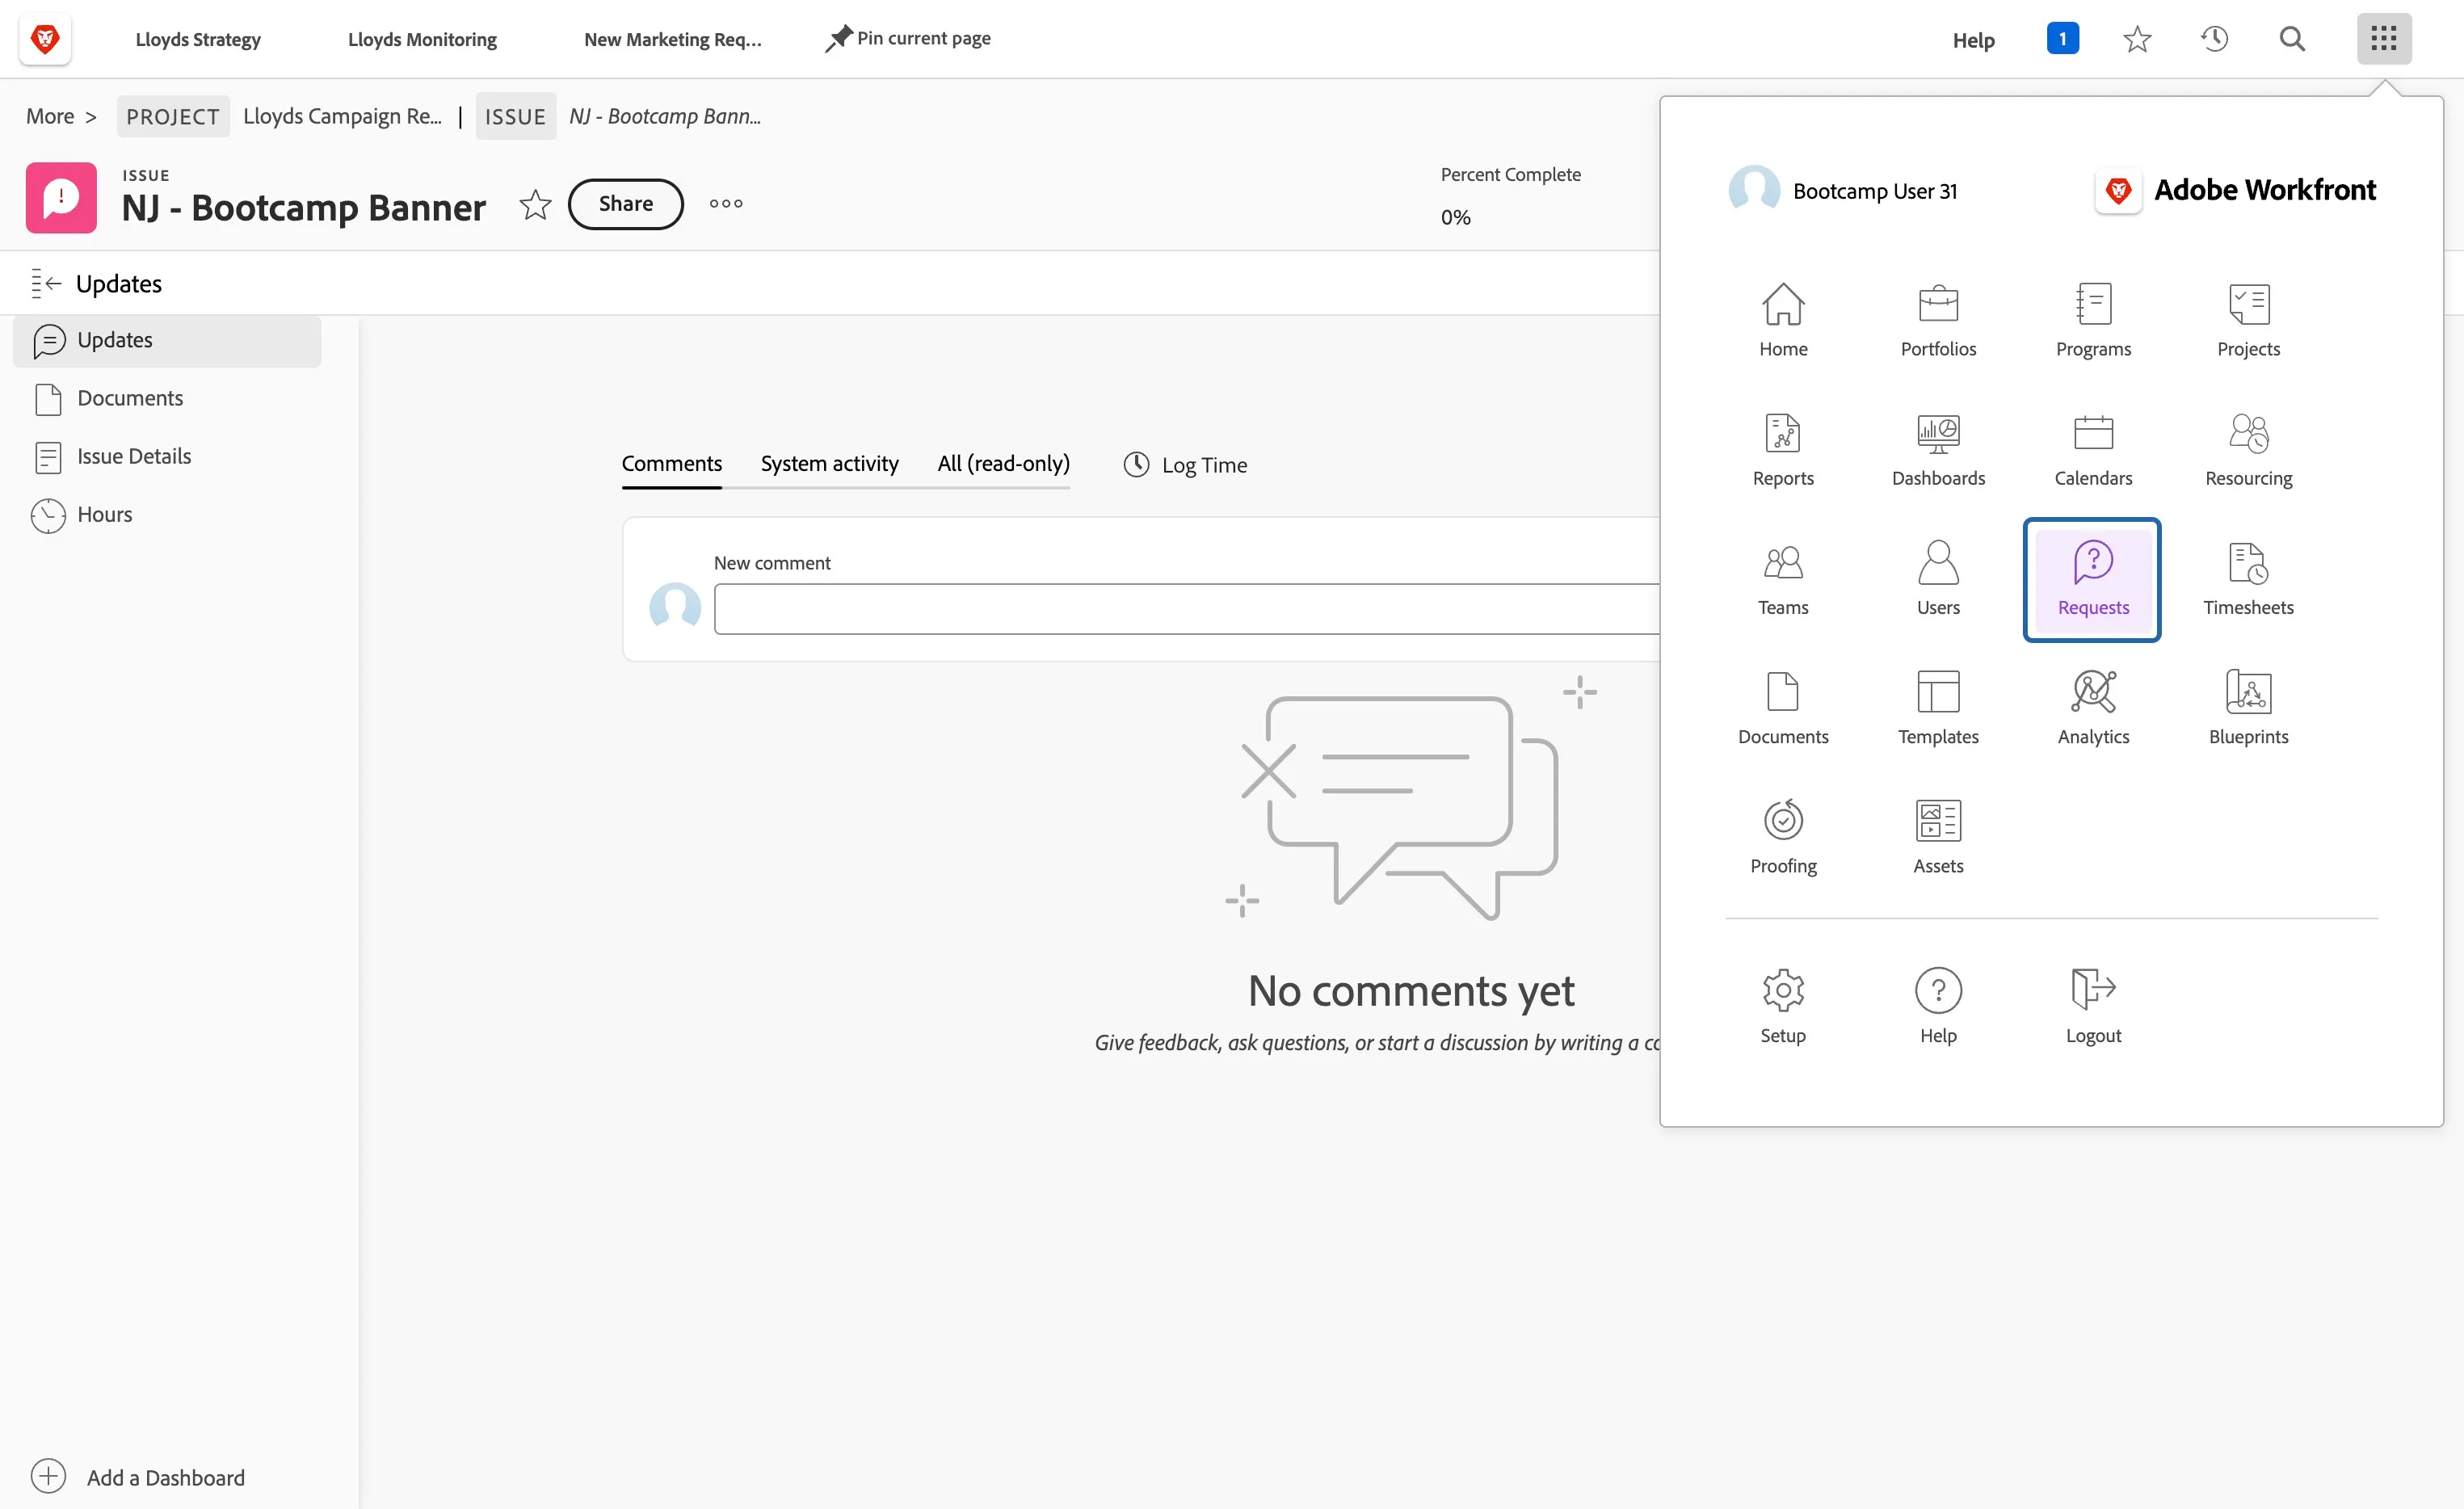The image size is (2464, 1509).
Task: Open Timesheets in the main menu
Action: 2248,578
